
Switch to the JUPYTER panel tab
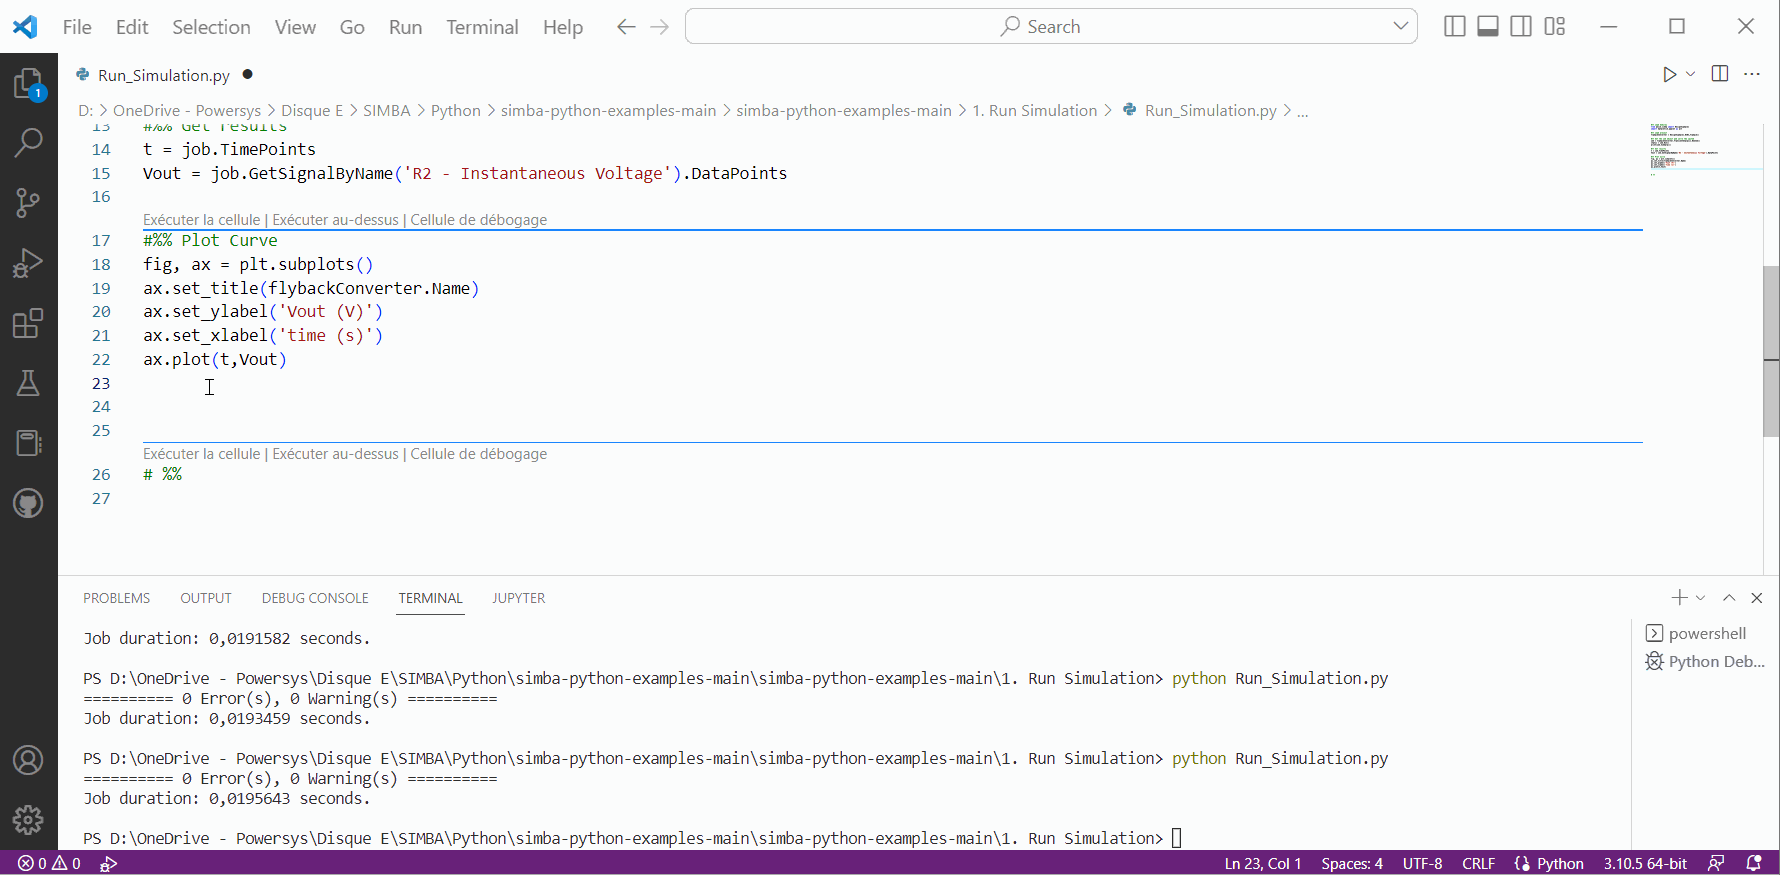click(x=518, y=598)
